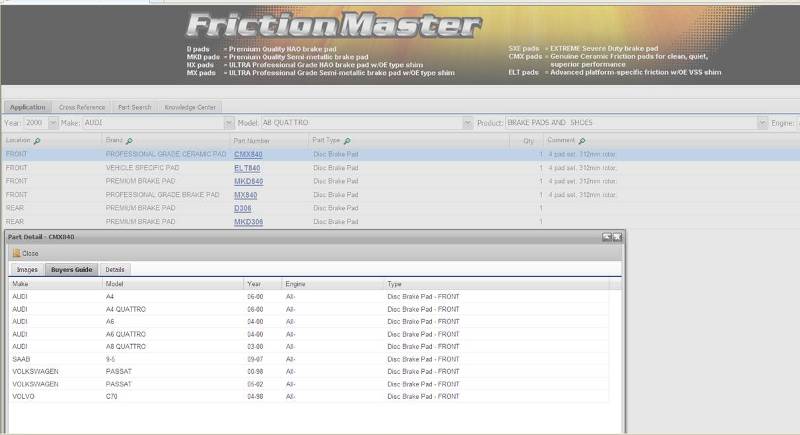Click the MKD840 part number link

248,181
